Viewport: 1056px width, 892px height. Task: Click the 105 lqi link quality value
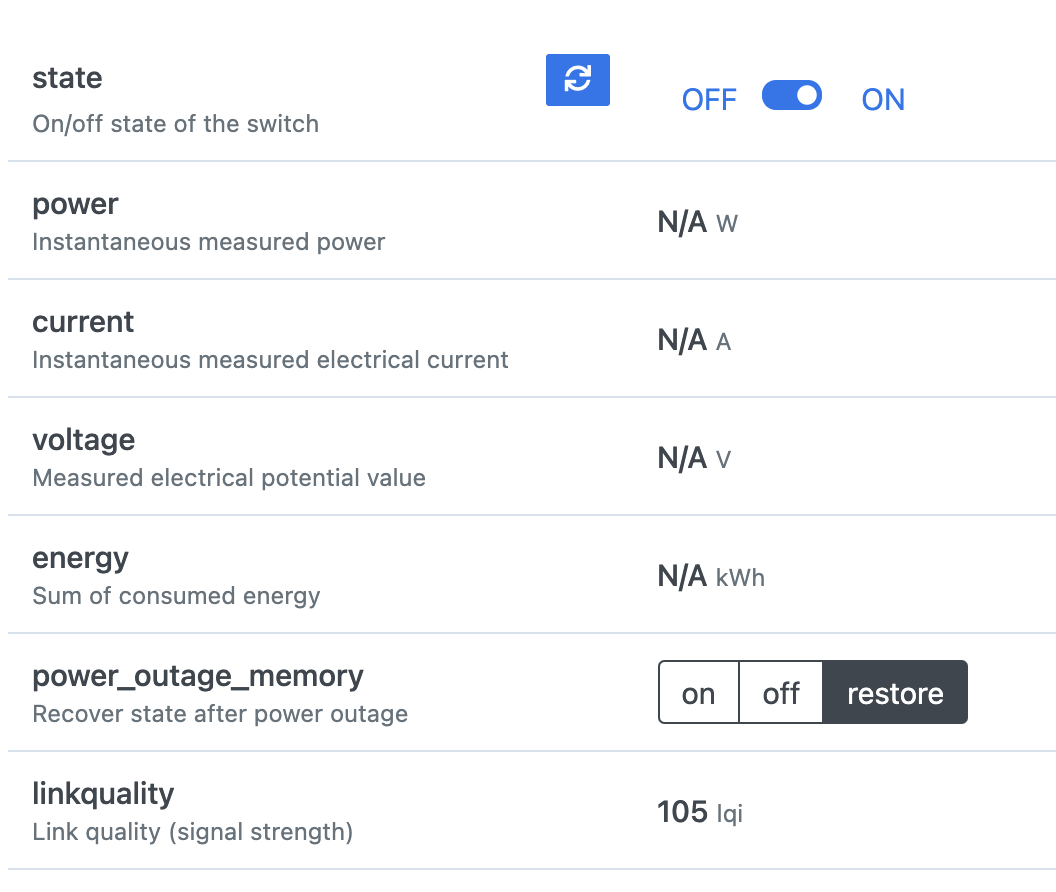tap(699, 812)
